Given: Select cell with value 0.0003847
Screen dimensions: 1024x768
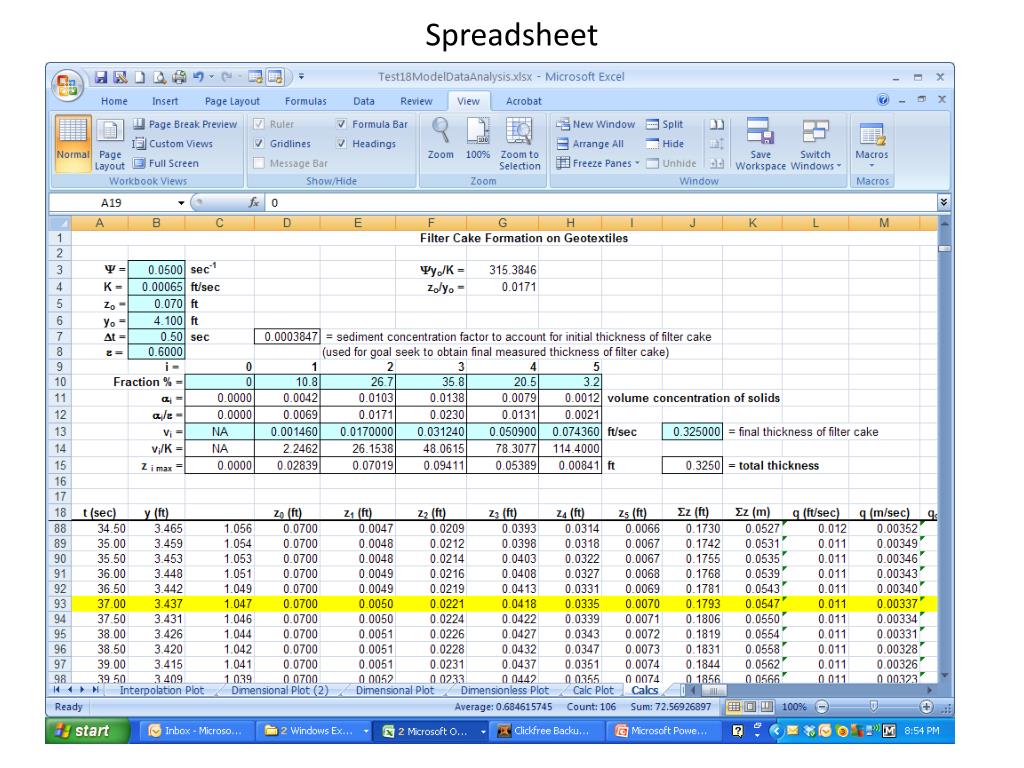Looking at the screenshot, I should click(287, 337).
